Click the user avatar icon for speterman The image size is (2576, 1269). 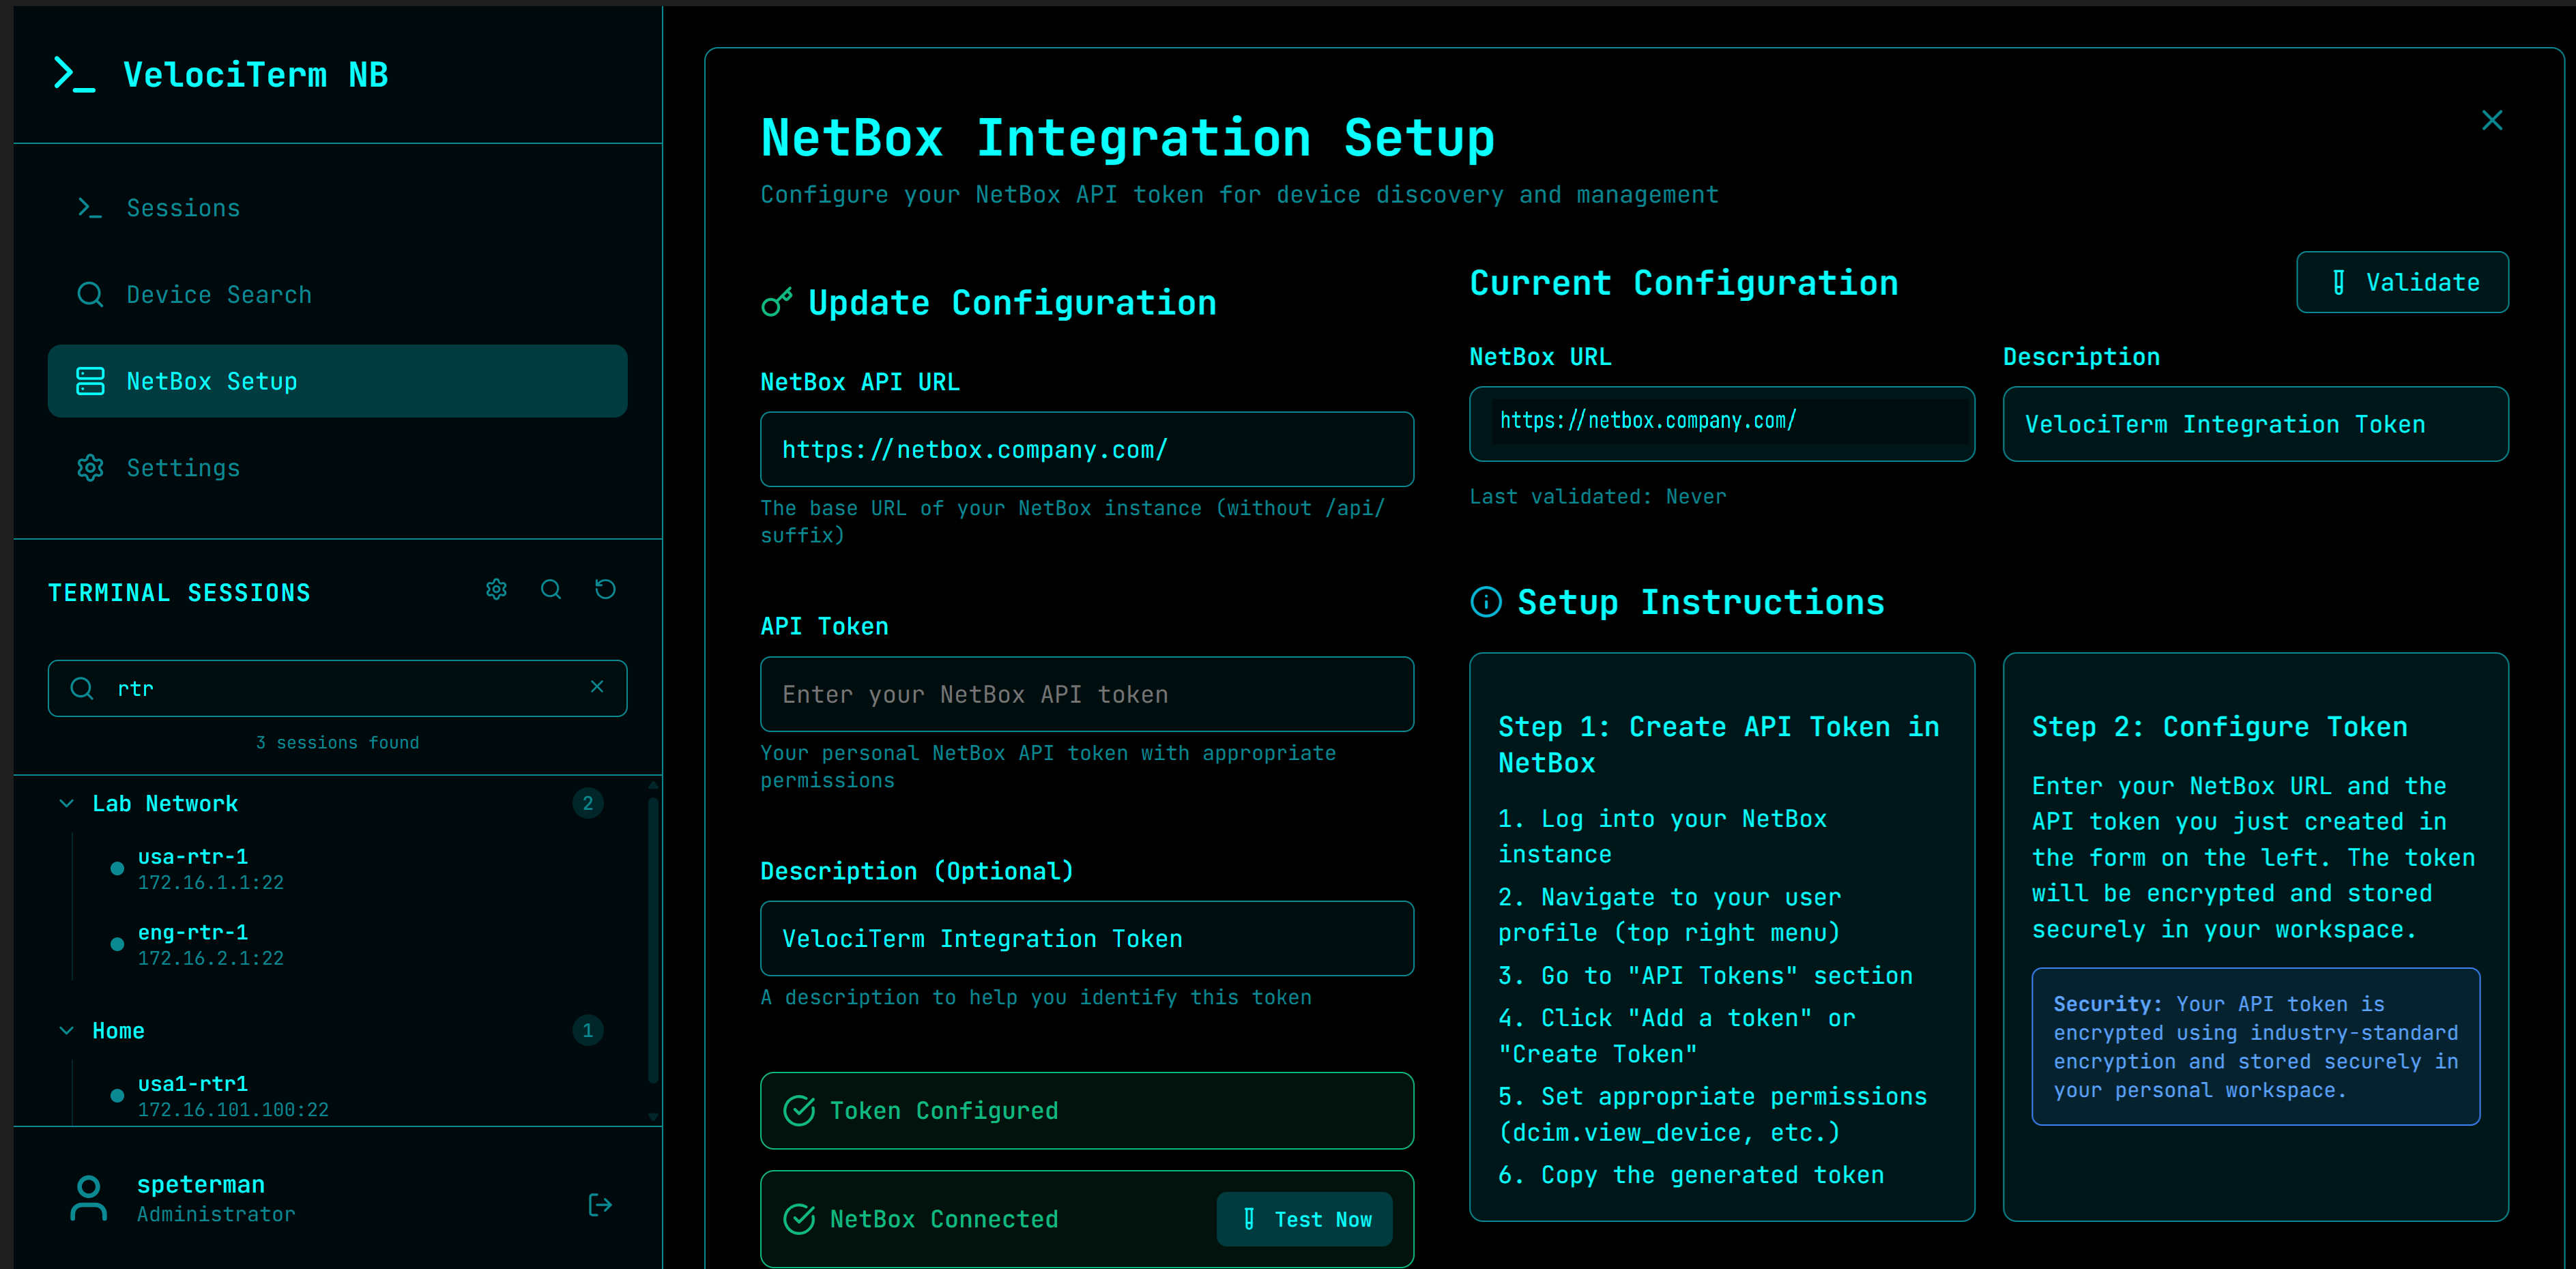(x=89, y=1198)
